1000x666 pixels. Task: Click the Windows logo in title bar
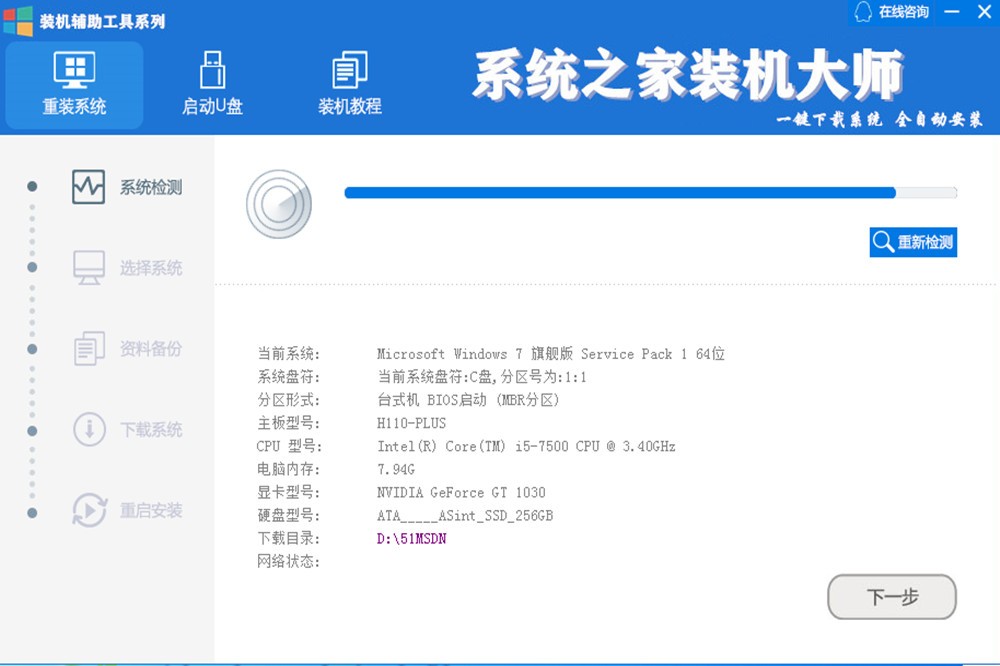(x=18, y=20)
